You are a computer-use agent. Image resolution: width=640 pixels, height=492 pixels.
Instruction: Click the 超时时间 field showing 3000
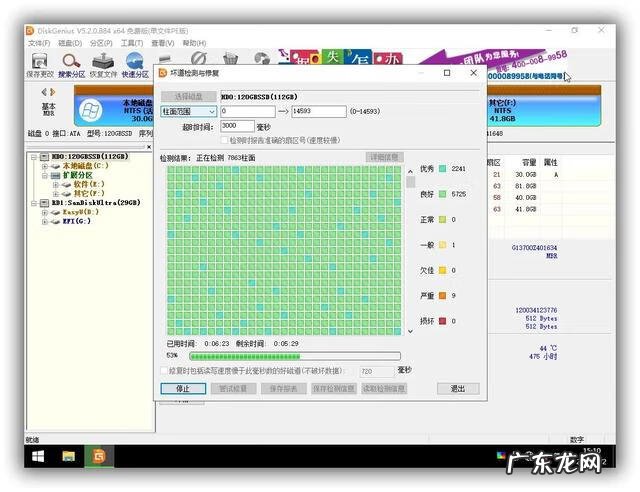237,126
